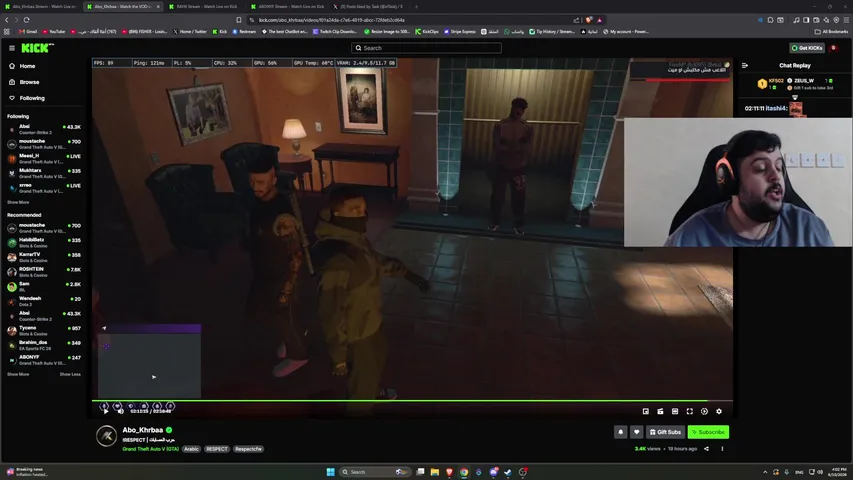The width and height of the screenshot is (853, 480).
Task: Toggle follow heart button
Action: tap(636, 432)
